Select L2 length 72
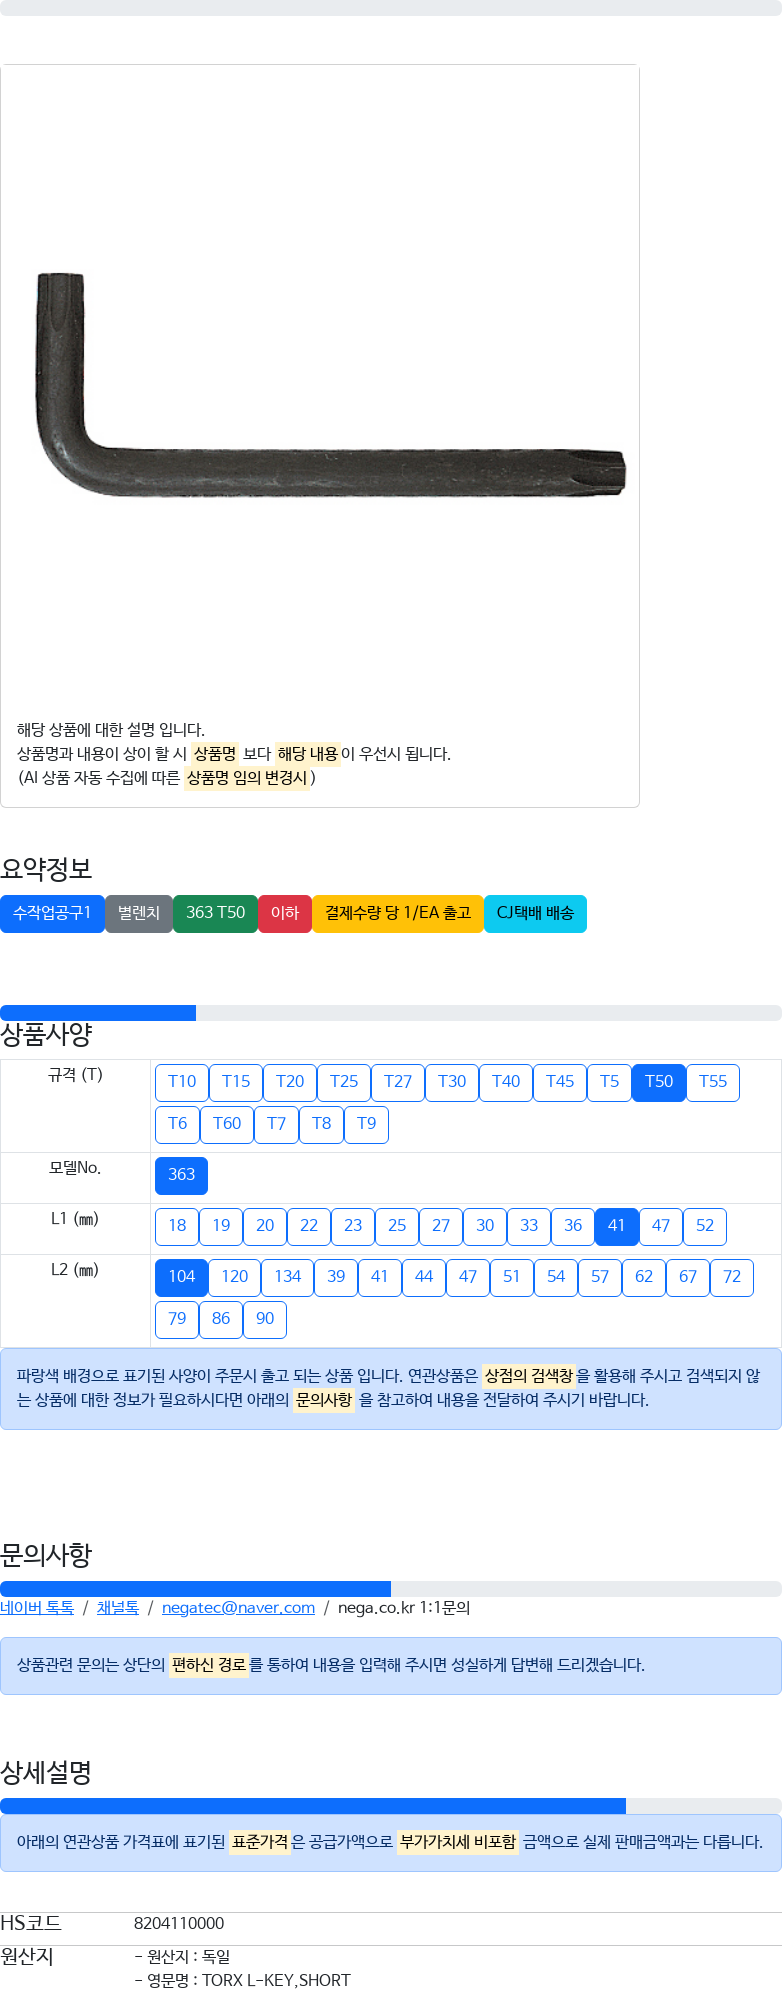This screenshot has height=1994, width=782. pyautogui.click(x=732, y=1277)
